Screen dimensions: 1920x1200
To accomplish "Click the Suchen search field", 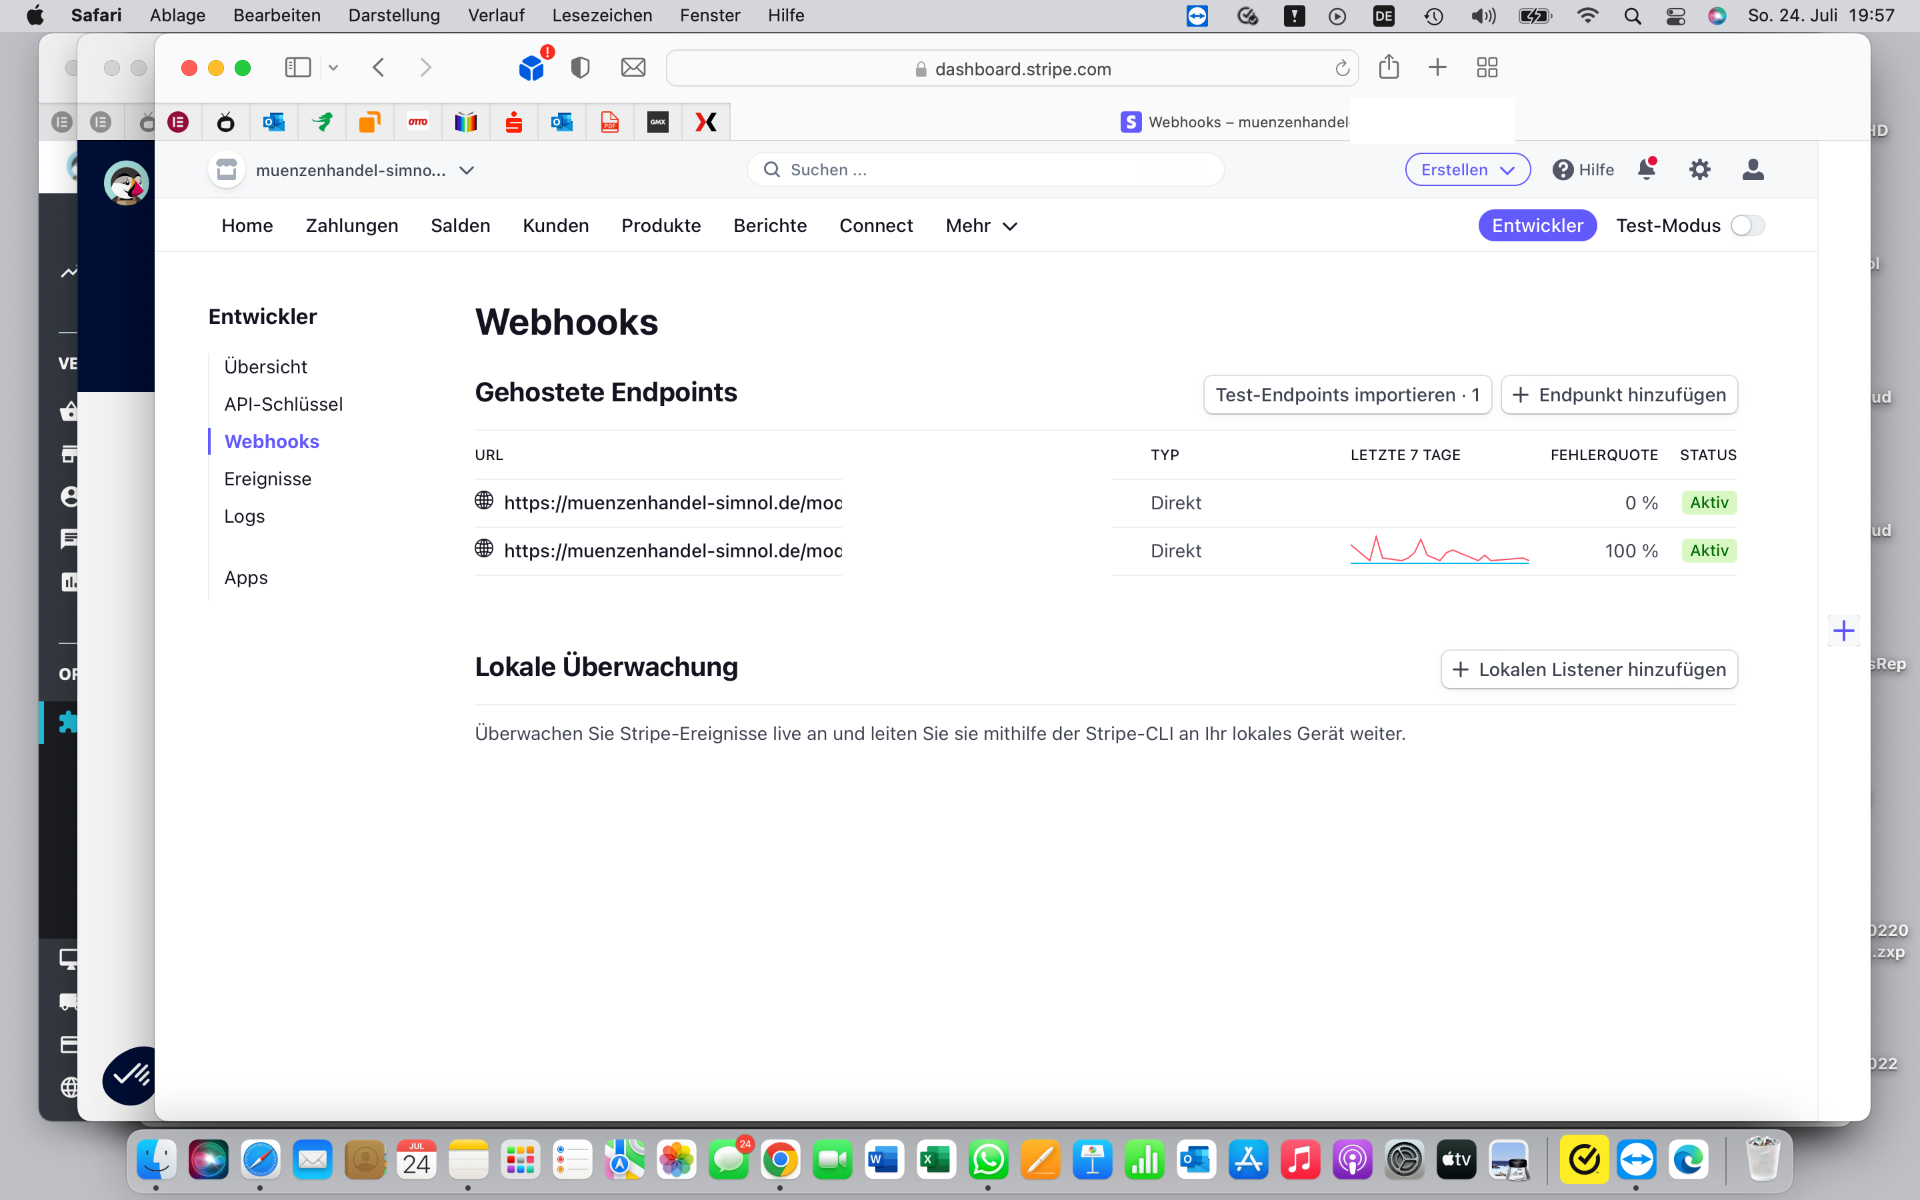I will [985, 170].
